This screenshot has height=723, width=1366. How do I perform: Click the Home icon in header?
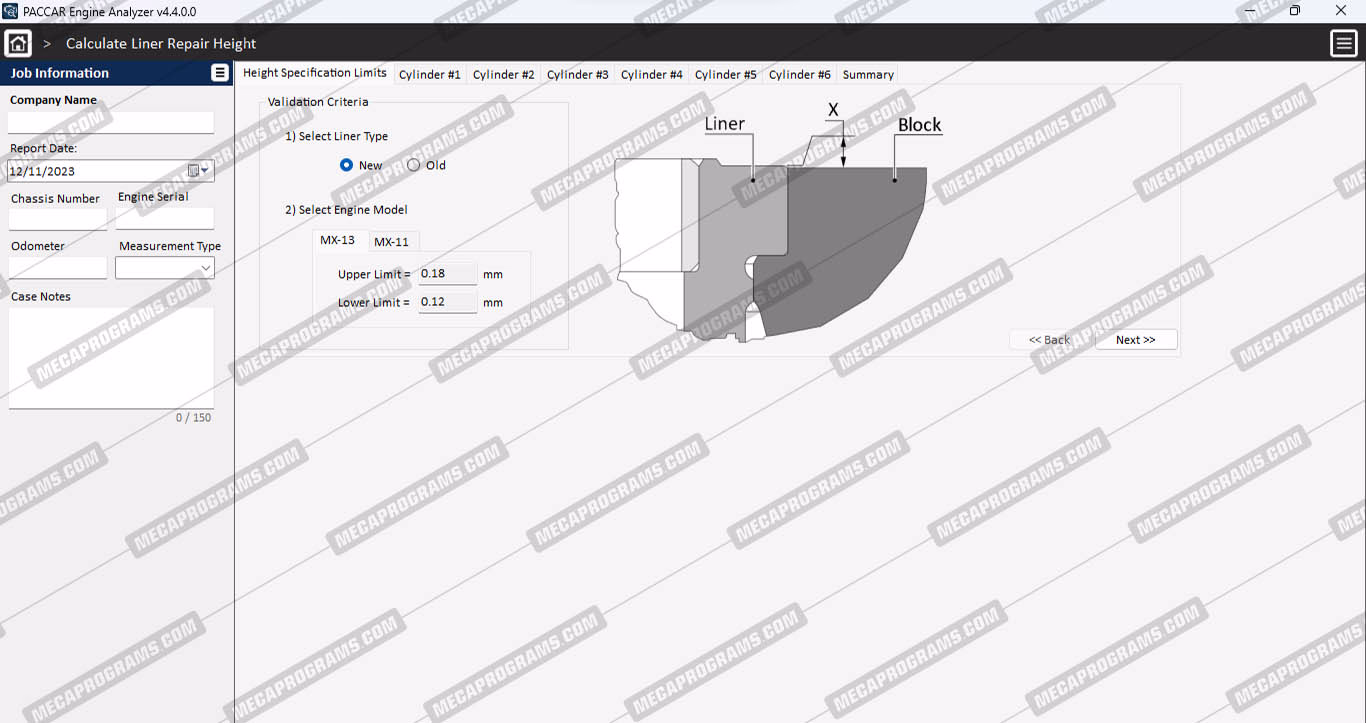point(18,43)
